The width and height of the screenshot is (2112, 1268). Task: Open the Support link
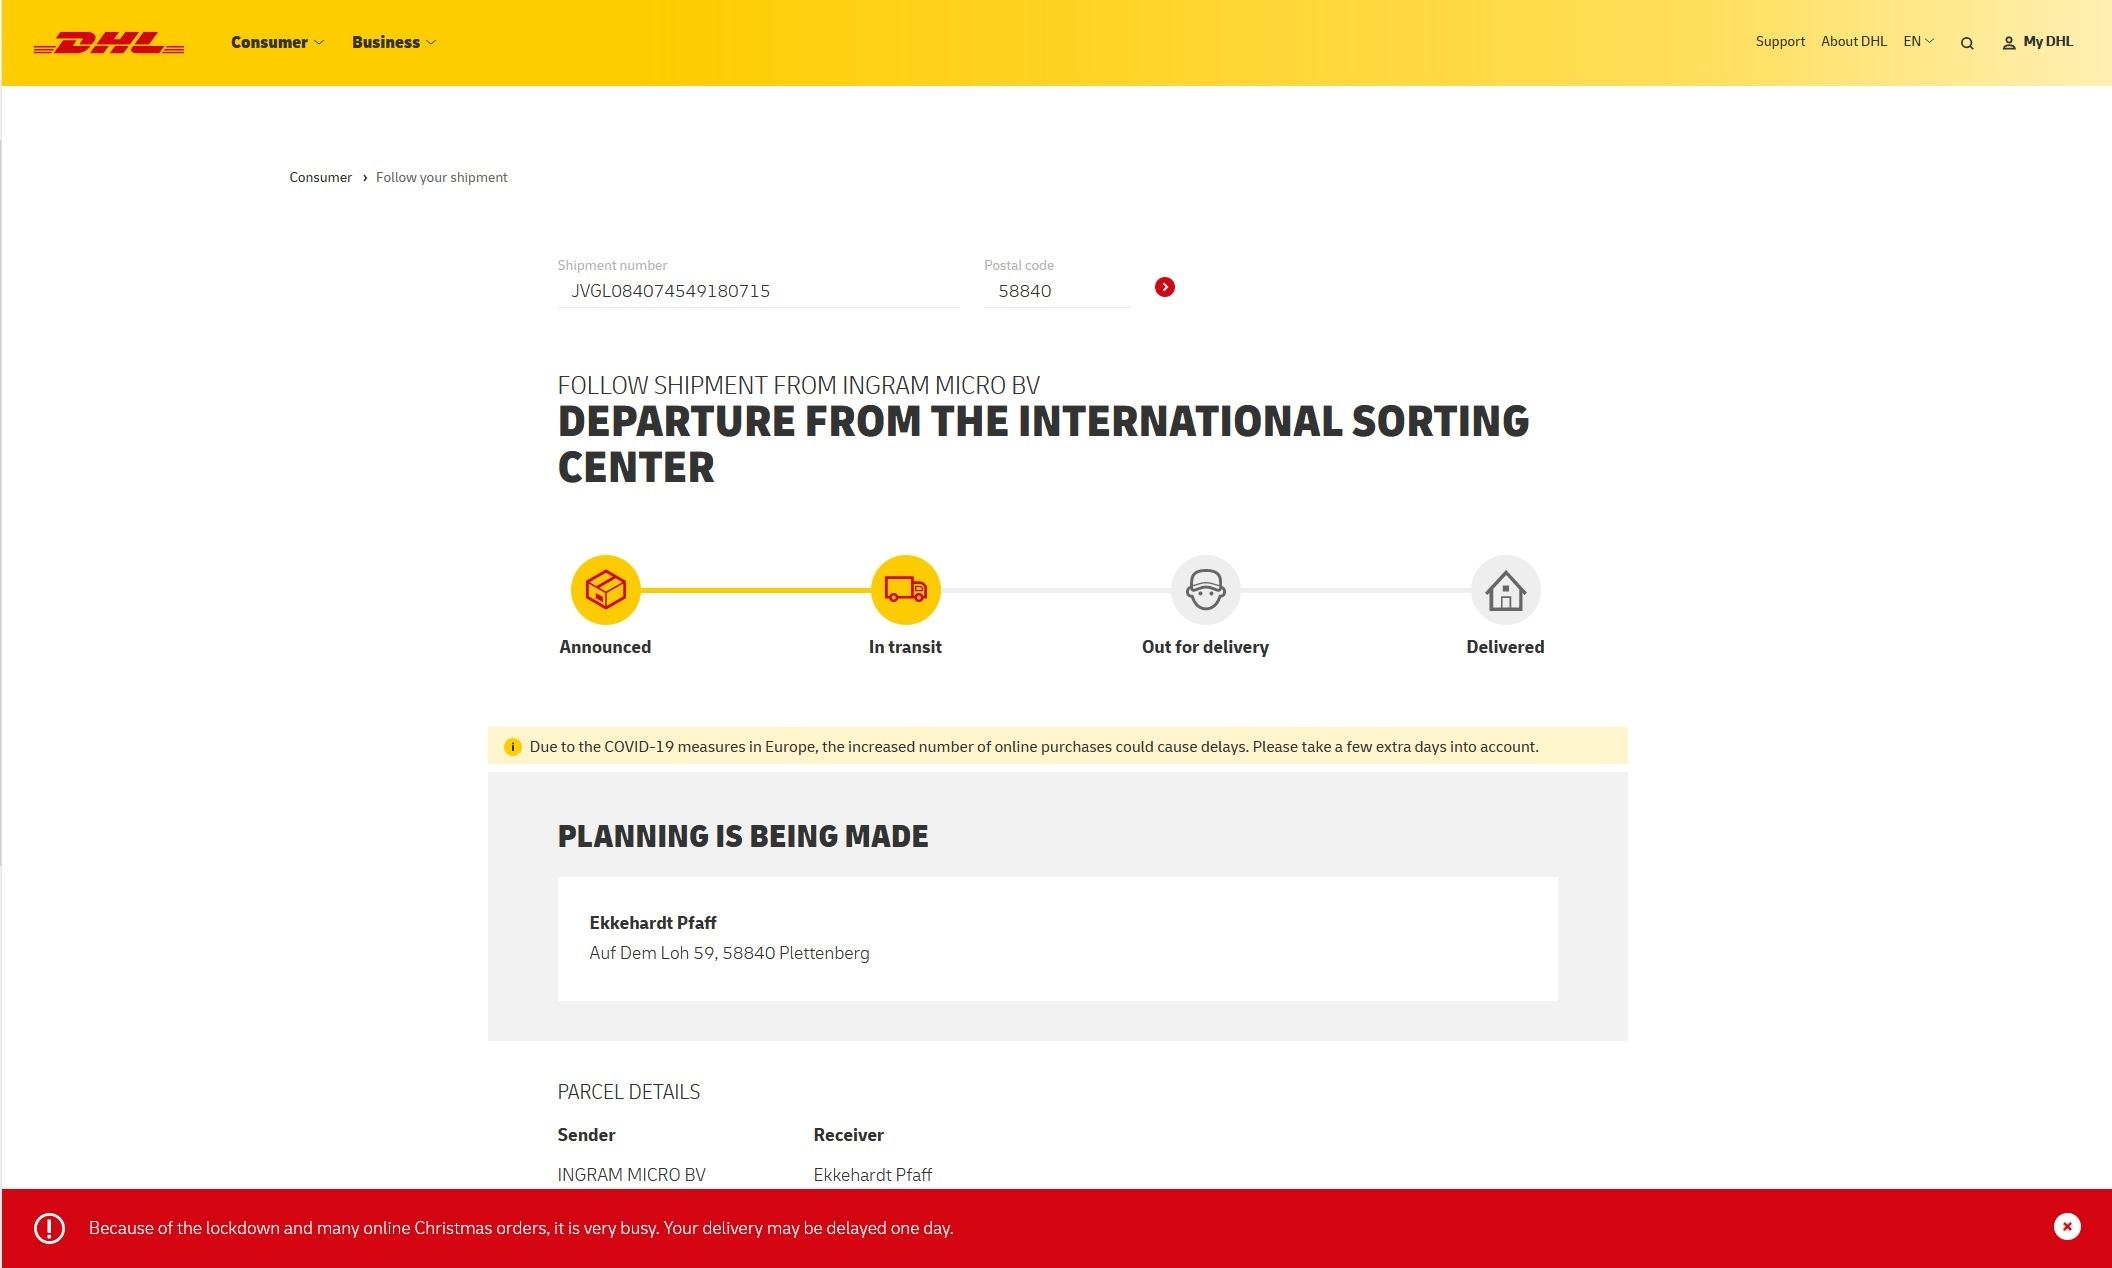1780,41
